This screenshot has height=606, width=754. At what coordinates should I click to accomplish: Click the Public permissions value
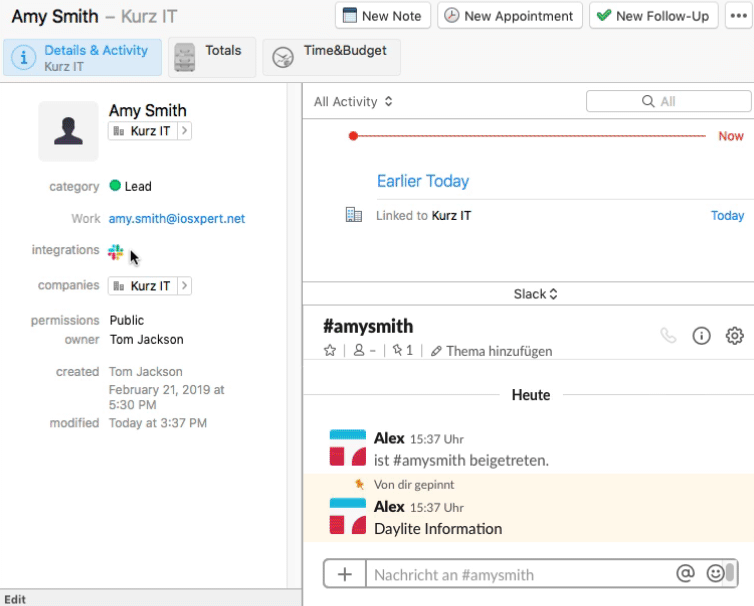tap(126, 320)
